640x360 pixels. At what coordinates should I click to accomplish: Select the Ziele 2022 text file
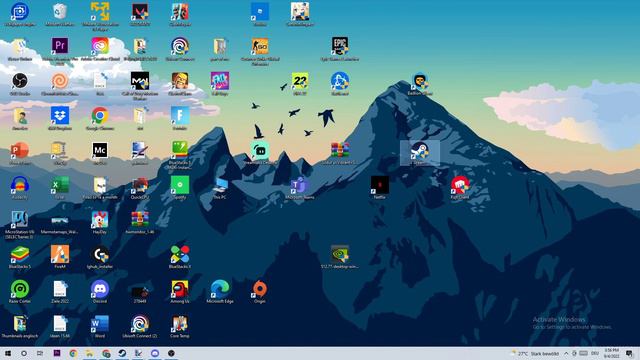click(x=60, y=289)
